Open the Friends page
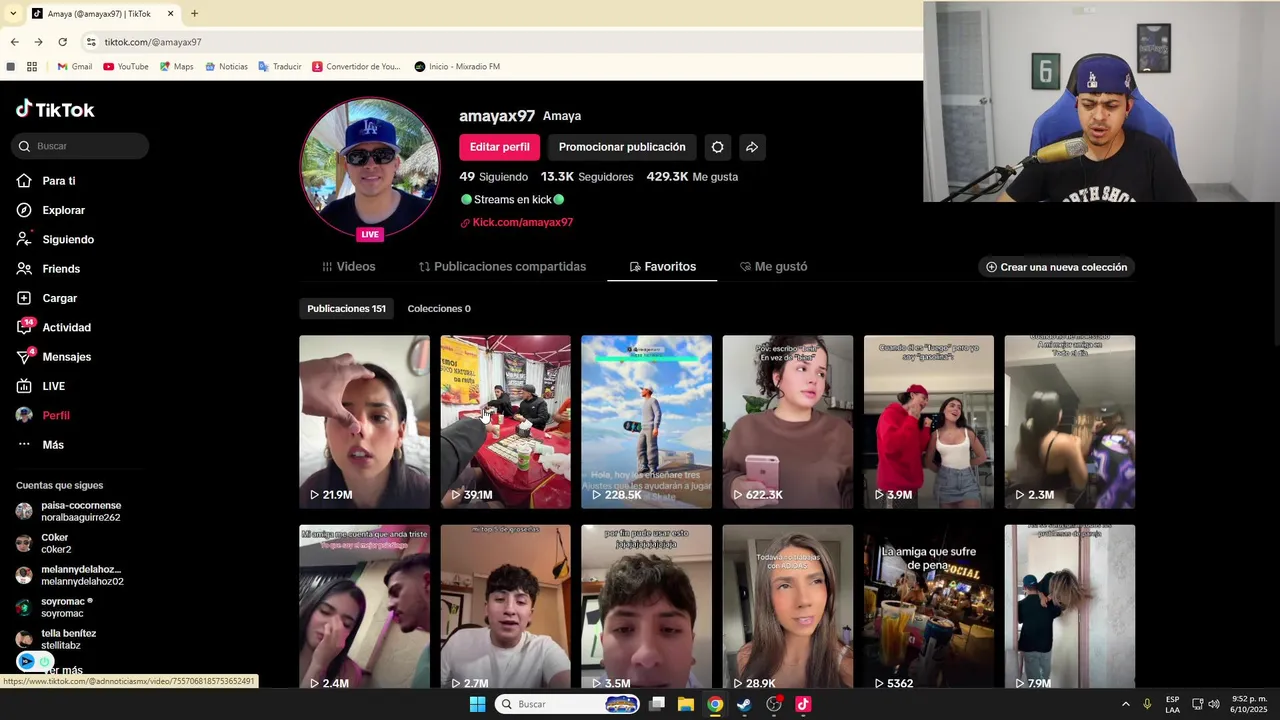This screenshot has height=720, width=1280. [48, 269]
